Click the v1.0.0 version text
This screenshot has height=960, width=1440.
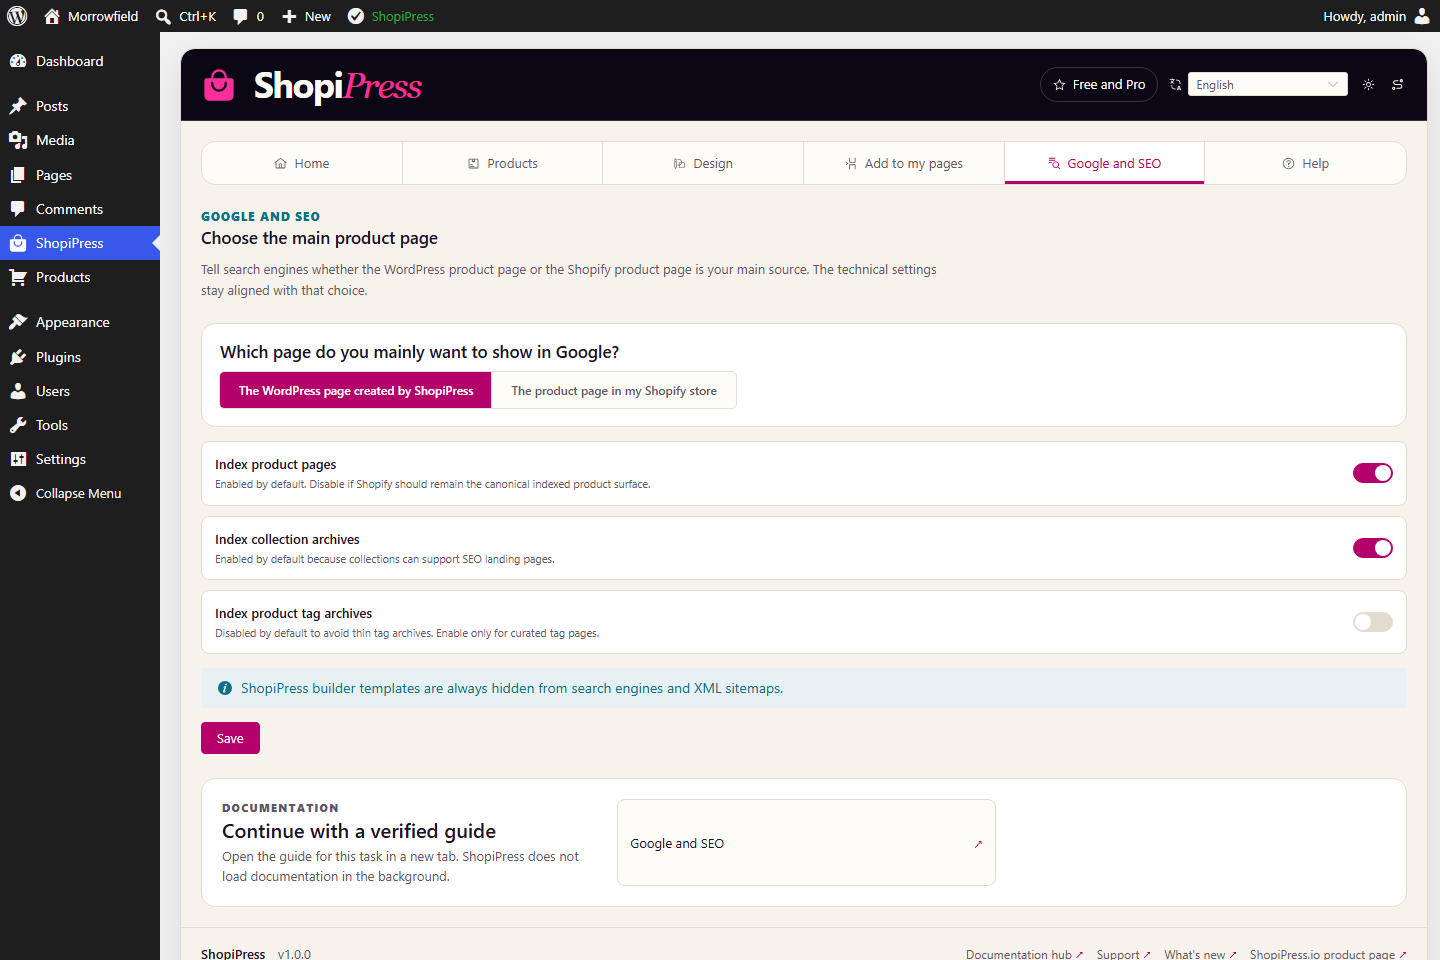[294, 954]
